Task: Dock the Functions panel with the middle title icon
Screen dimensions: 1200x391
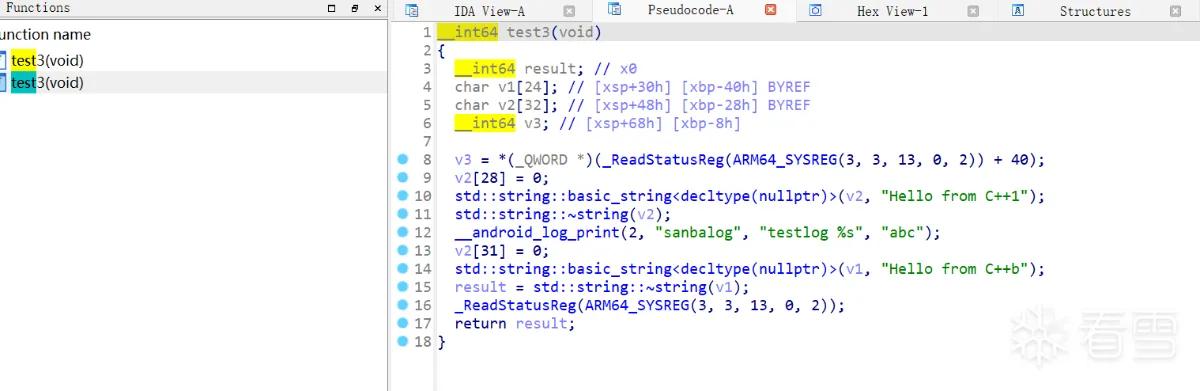Action: [x=354, y=8]
